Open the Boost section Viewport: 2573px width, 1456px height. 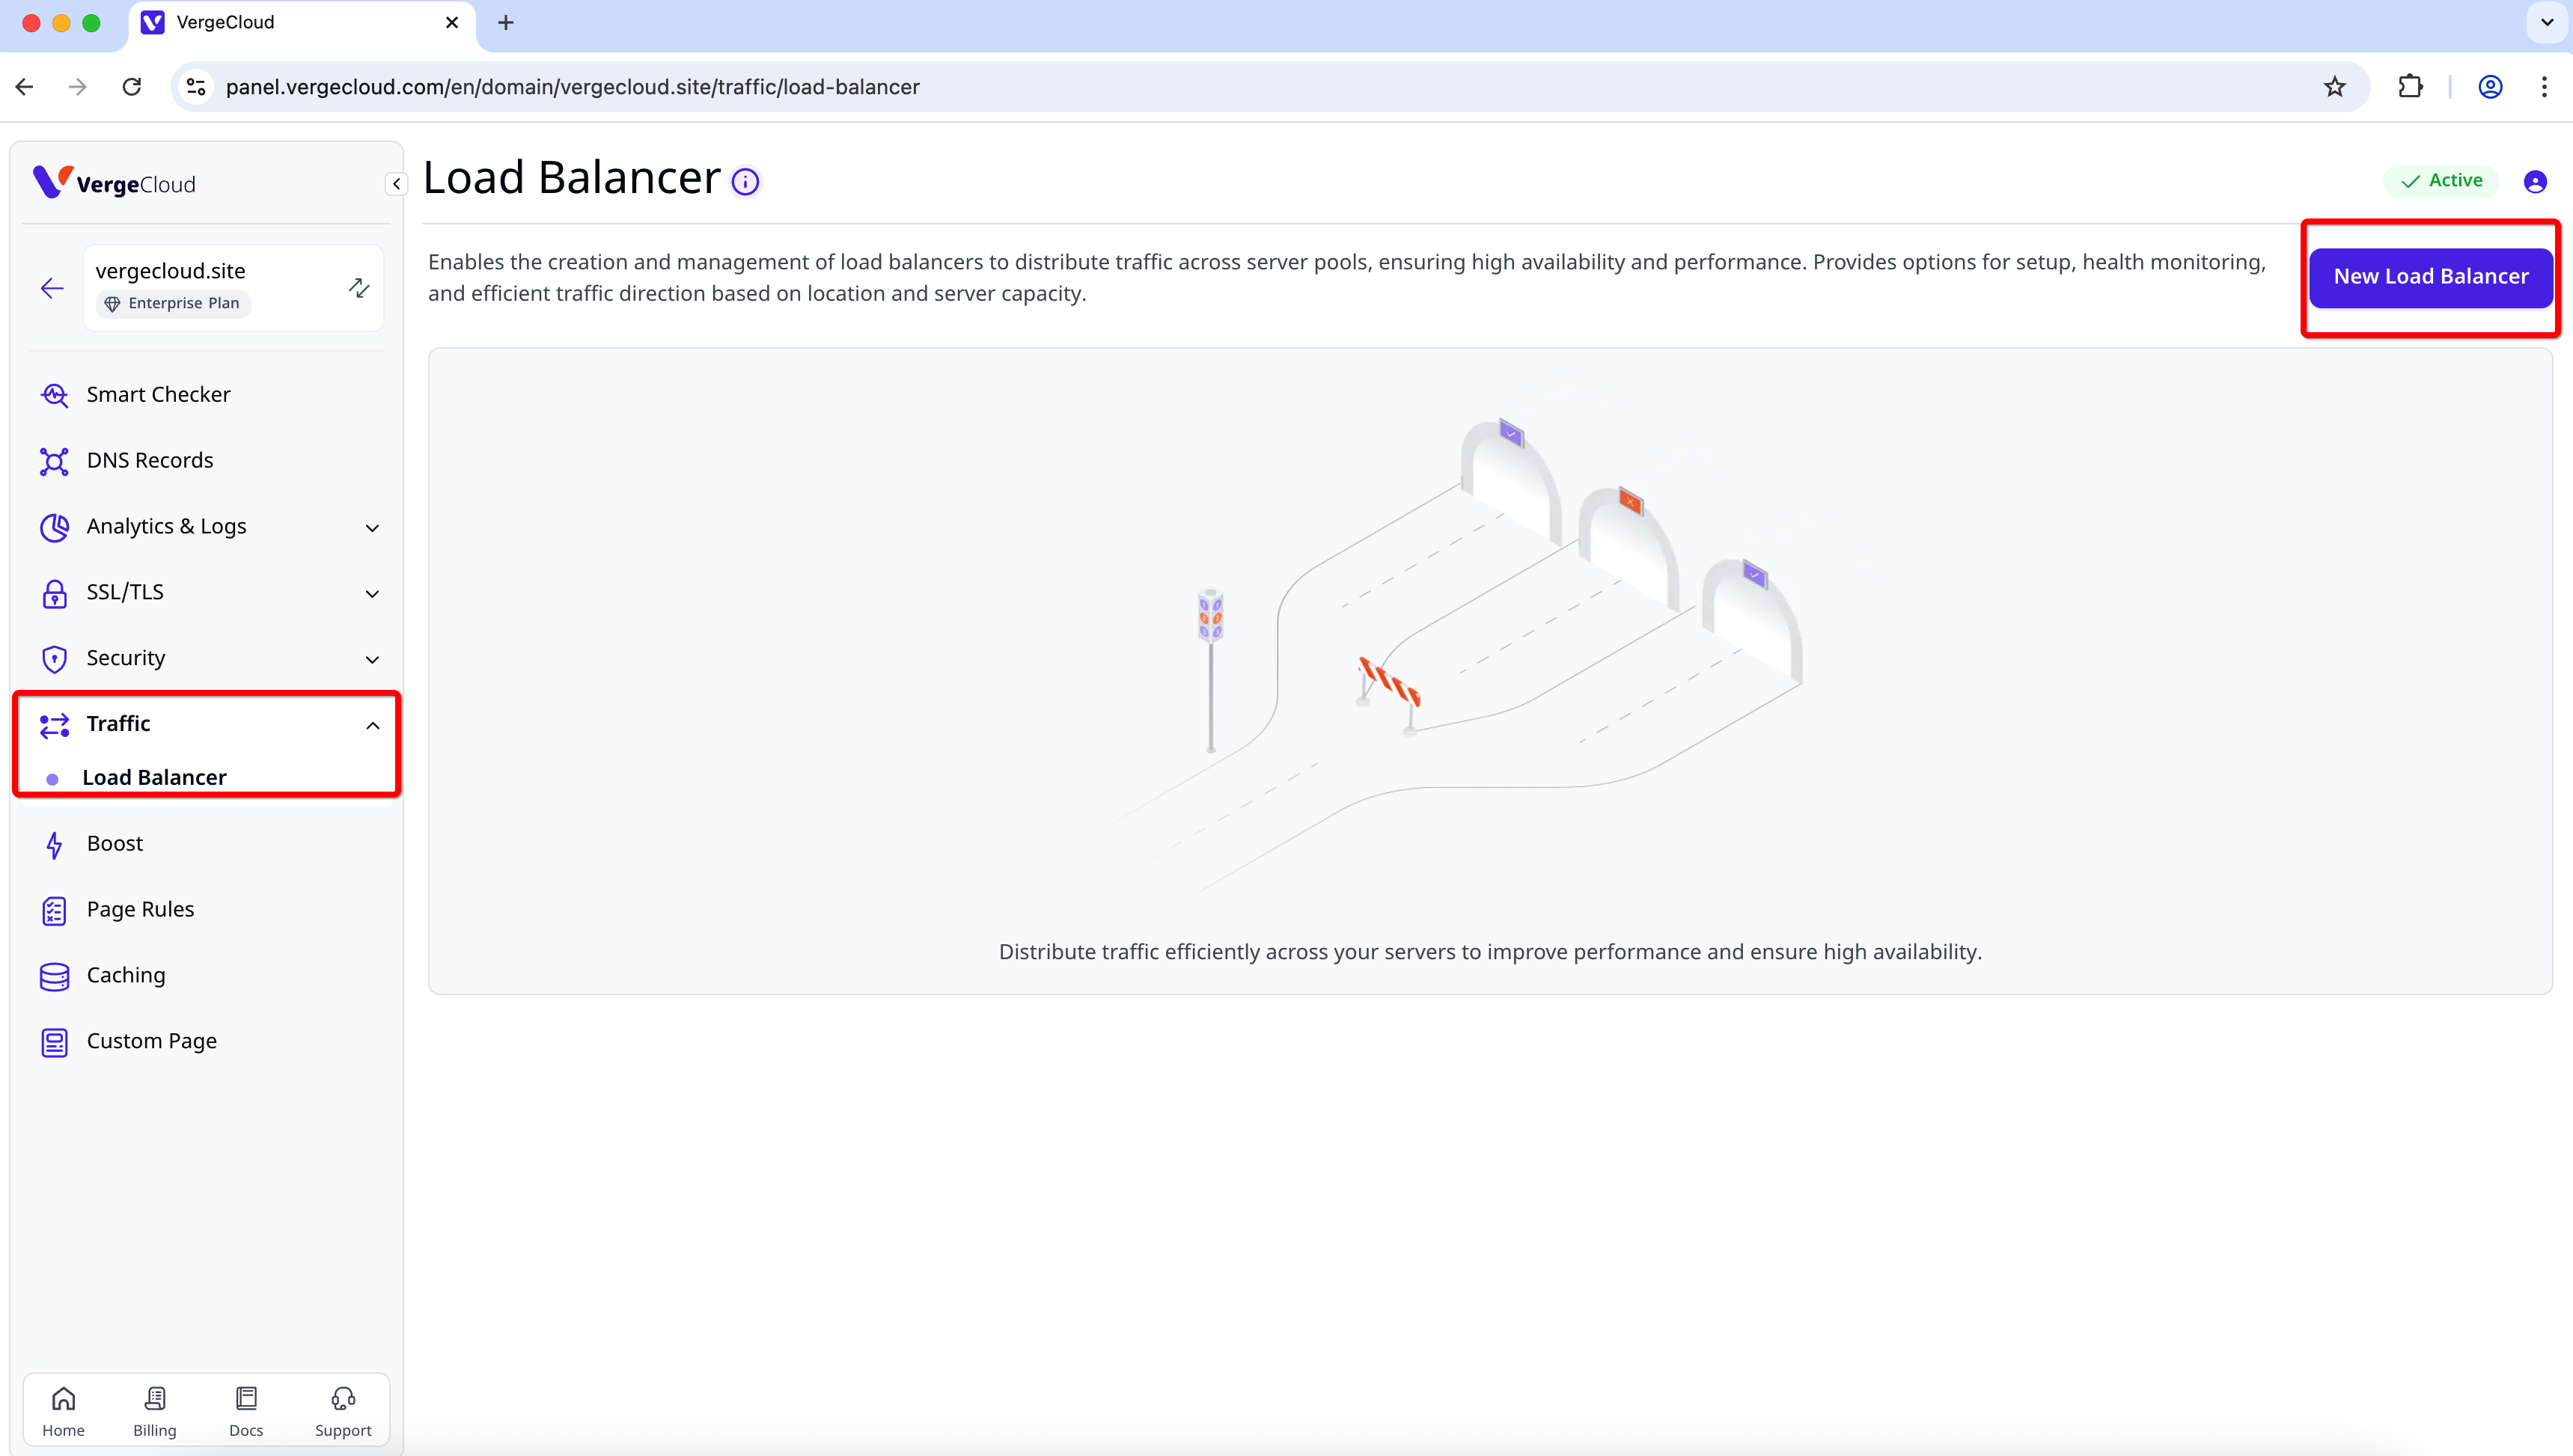pos(115,843)
